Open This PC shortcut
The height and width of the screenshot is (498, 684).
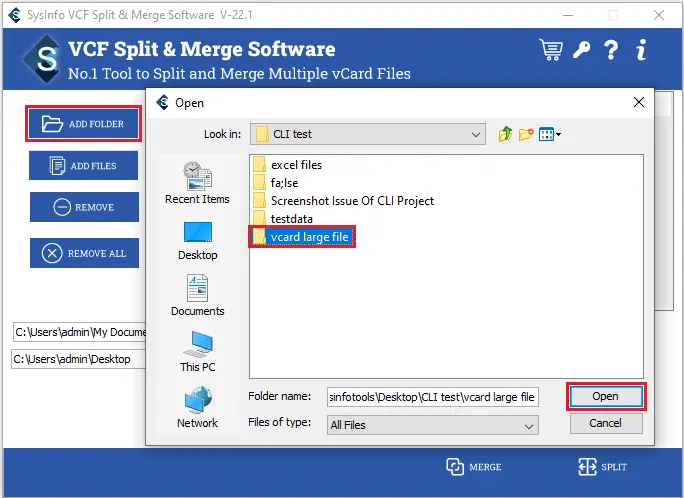[x=198, y=351]
